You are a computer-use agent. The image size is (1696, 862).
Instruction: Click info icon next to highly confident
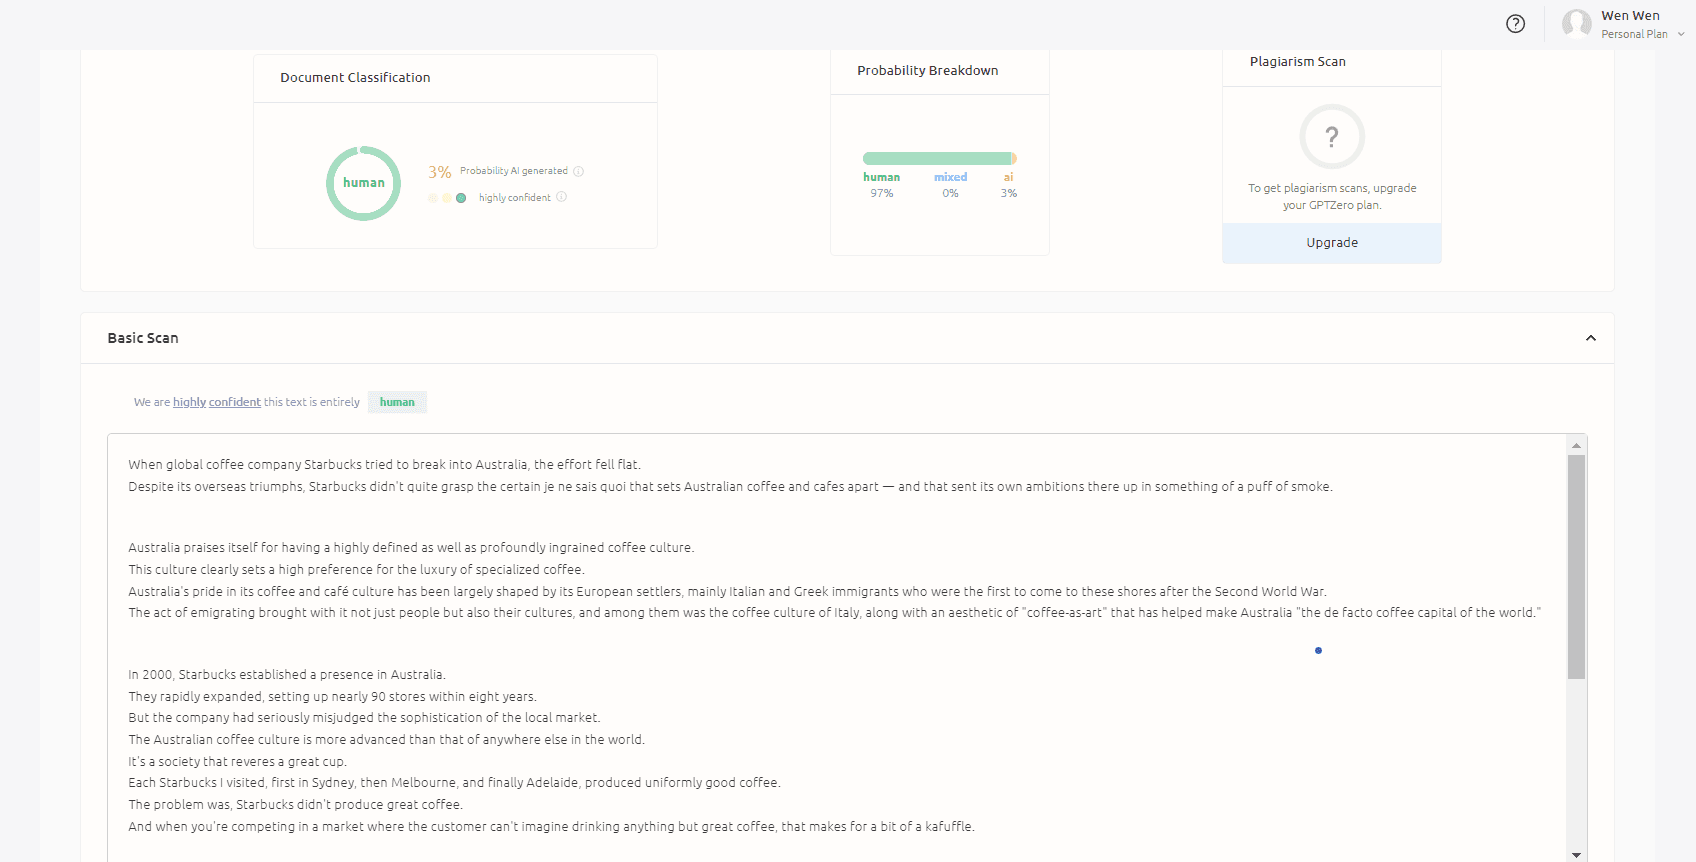561,197
